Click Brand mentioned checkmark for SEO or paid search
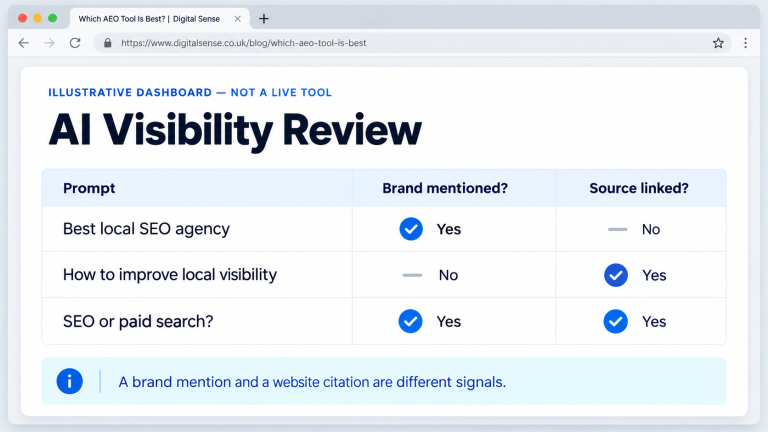The height and width of the screenshot is (432, 768). click(410, 321)
